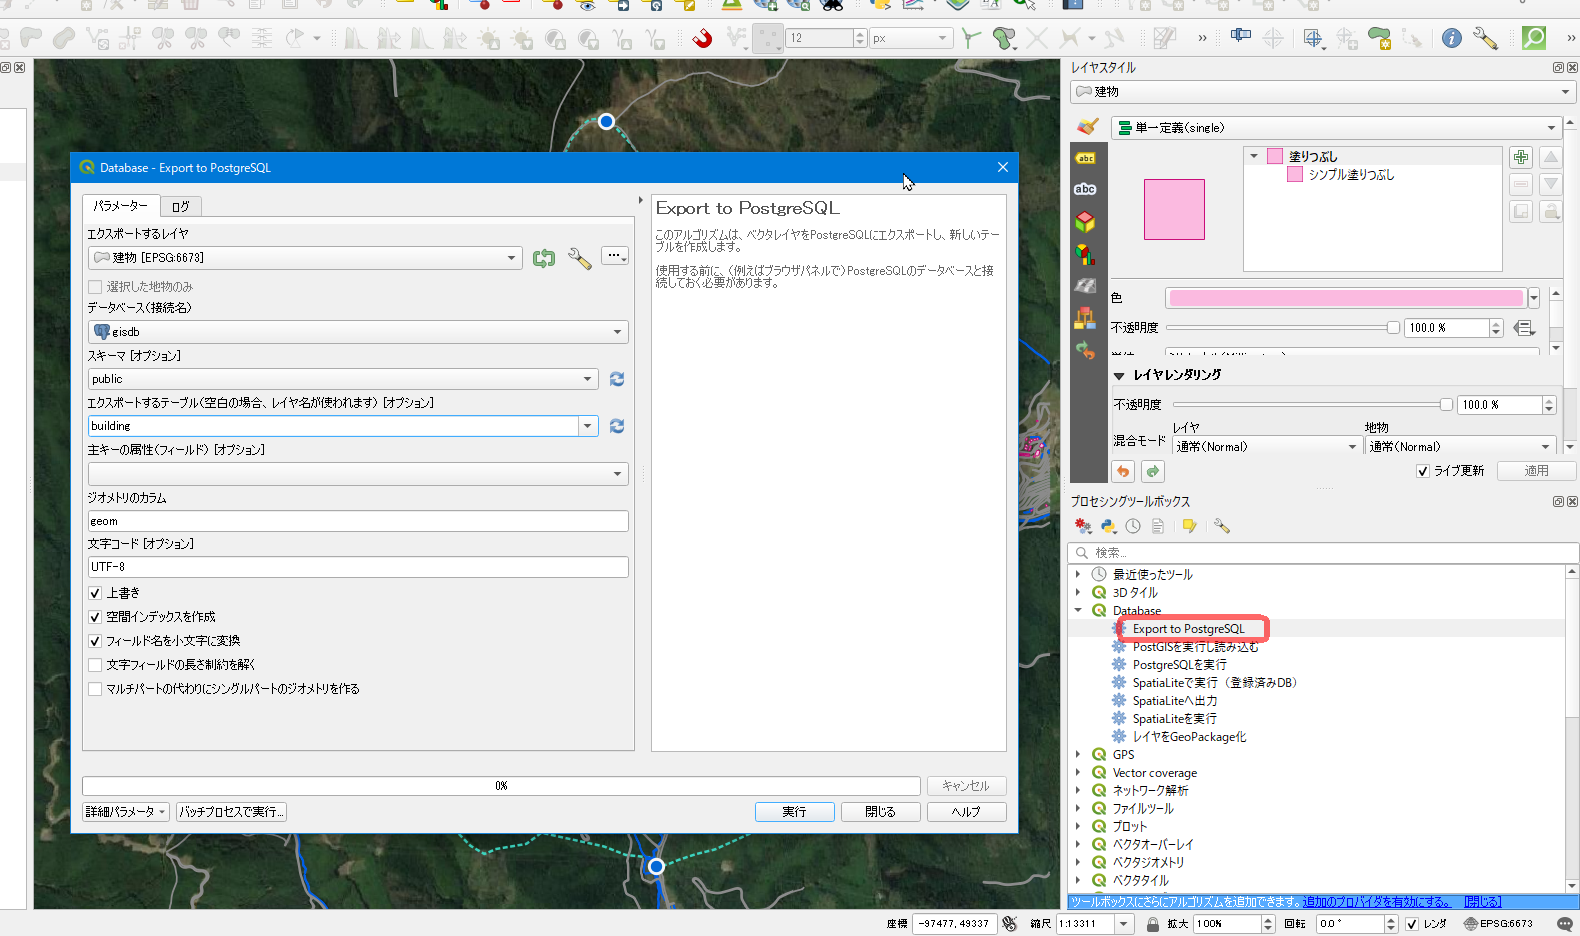Open yellow Labels tab in Layer Styling
The height and width of the screenshot is (936, 1580).
point(1085,158)
